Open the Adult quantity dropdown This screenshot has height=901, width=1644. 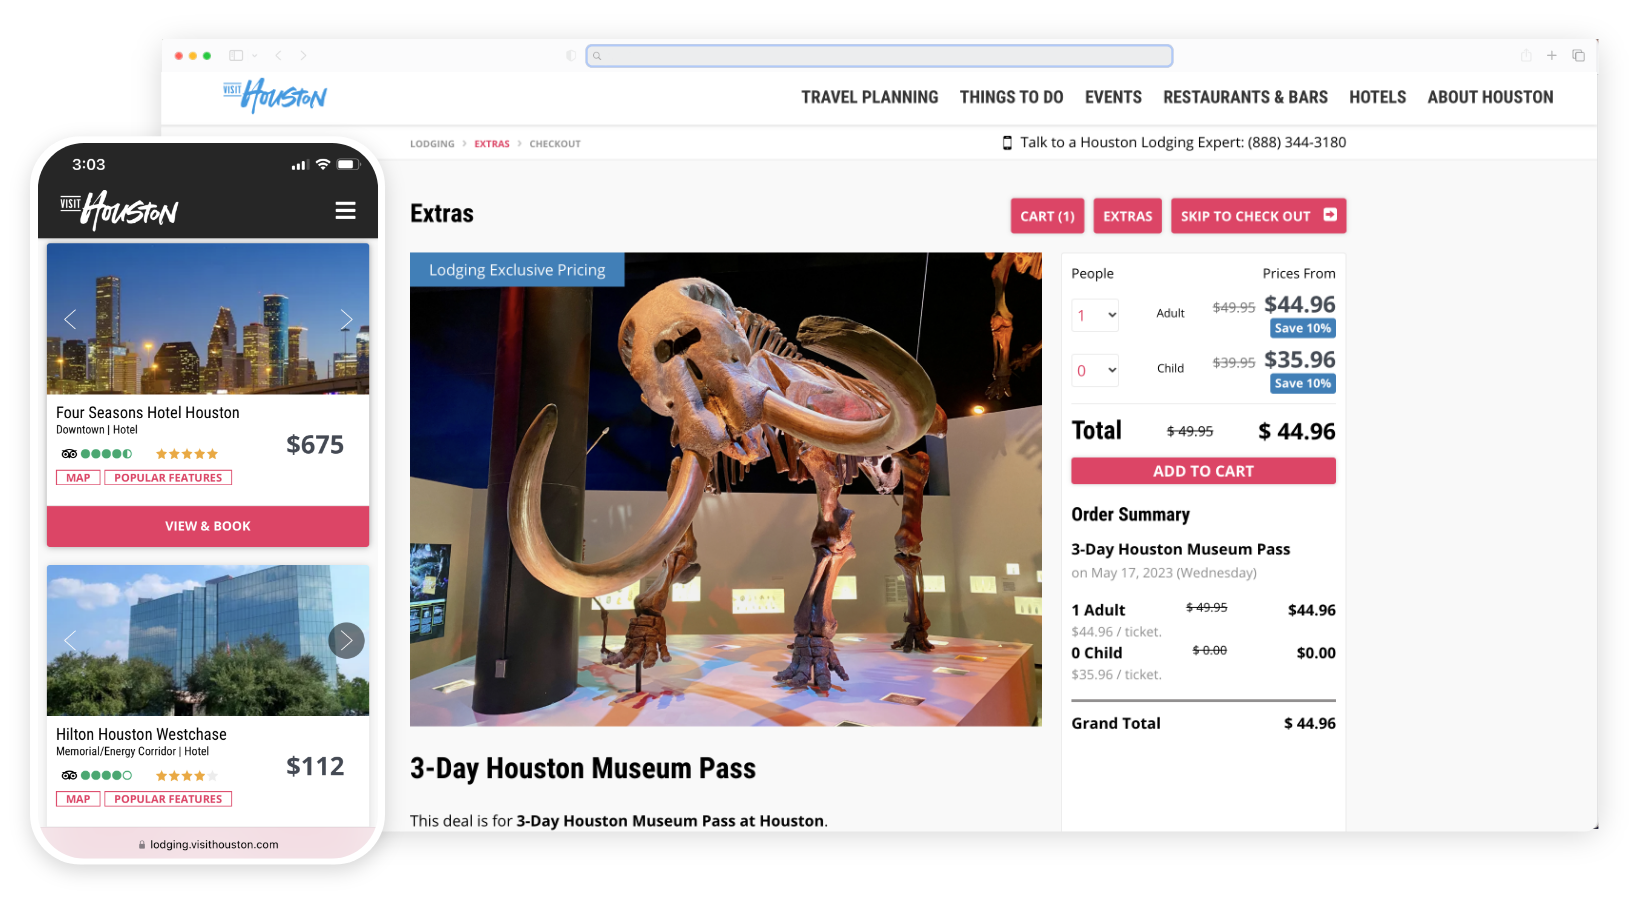pos(1095,315)
